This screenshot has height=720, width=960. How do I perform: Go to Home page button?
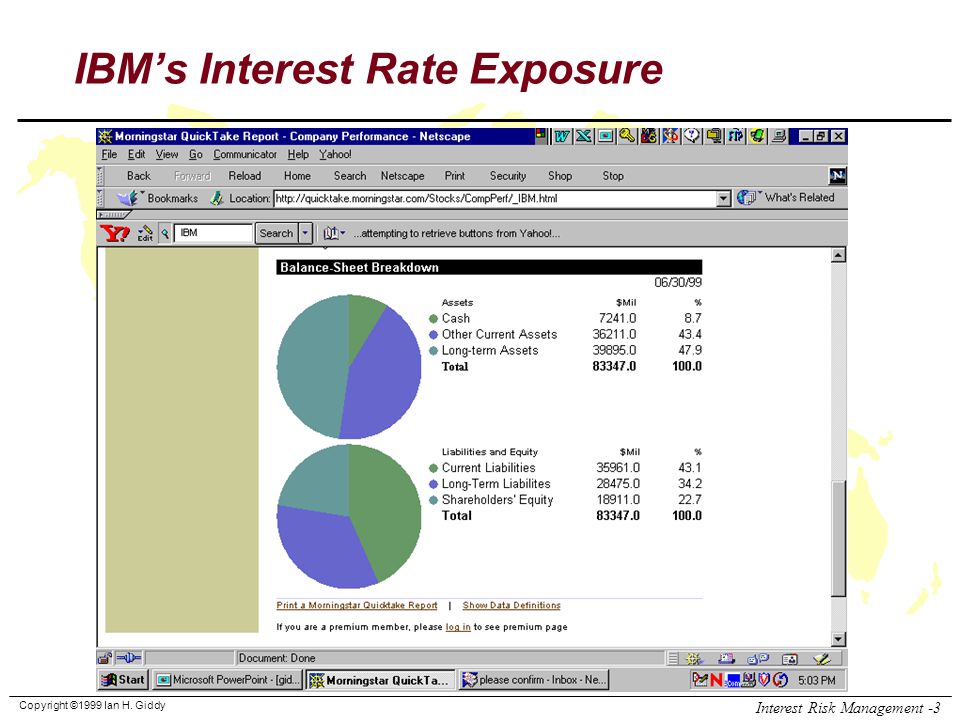(x=297, y=176)
